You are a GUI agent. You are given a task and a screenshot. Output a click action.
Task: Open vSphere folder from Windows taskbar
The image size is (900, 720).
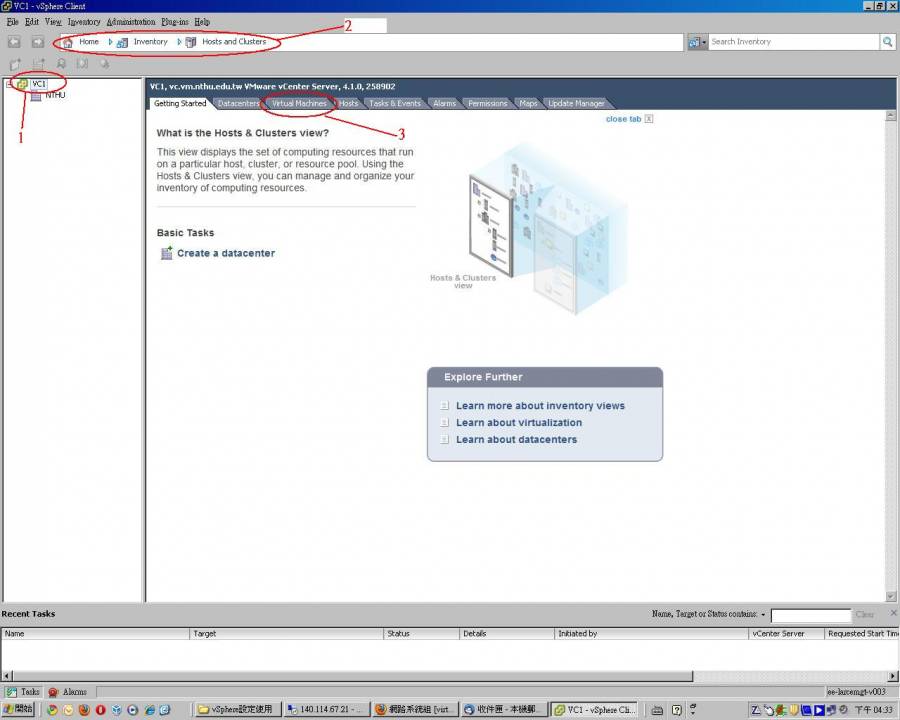(x=235, y=709)
